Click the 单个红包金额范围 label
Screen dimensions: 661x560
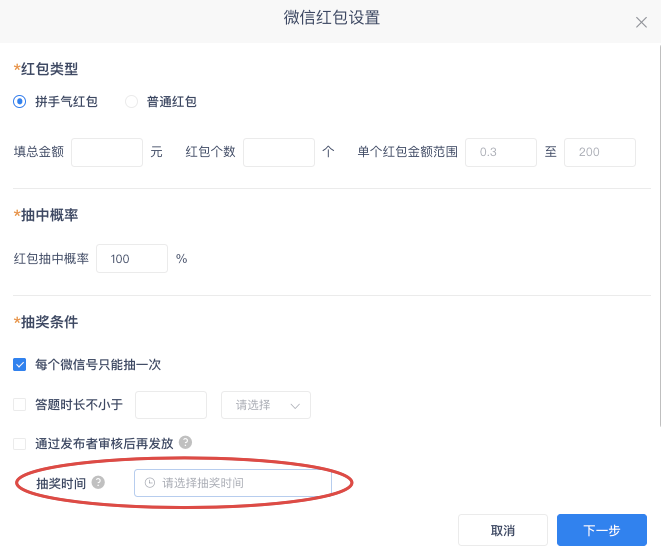(x=408, y=152)
